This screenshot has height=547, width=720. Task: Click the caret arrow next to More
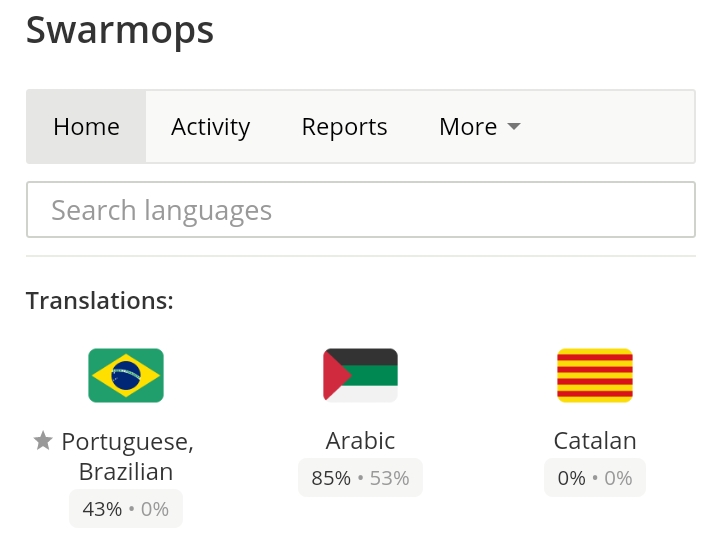514,126
